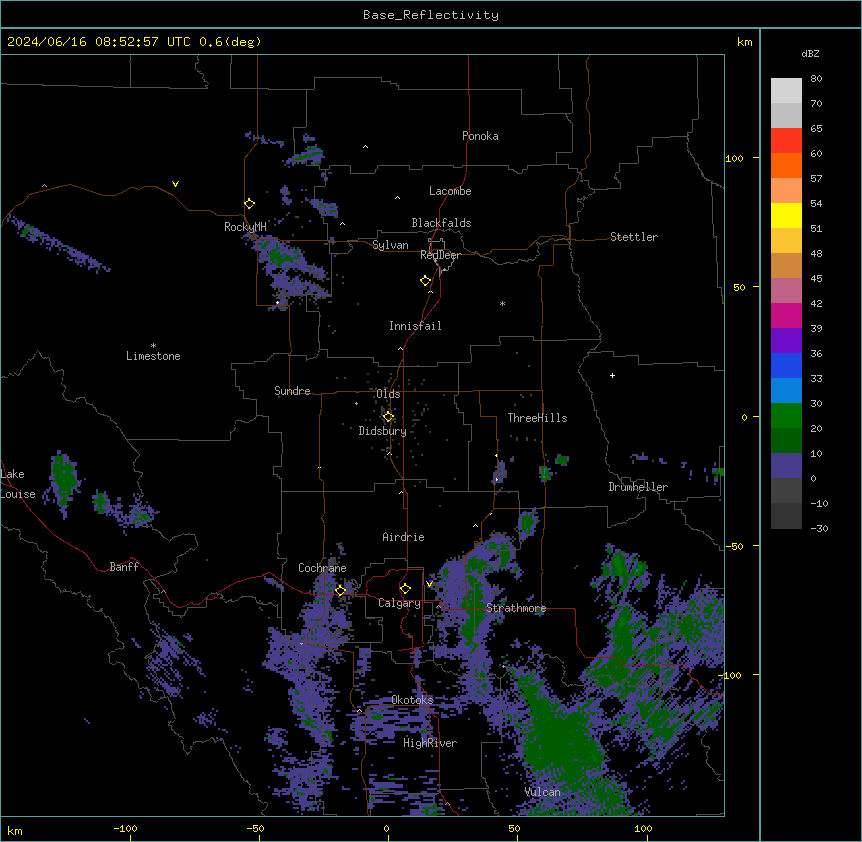Select the bright green 30-20 dBZ legend swatch

(x=786, y=416)
